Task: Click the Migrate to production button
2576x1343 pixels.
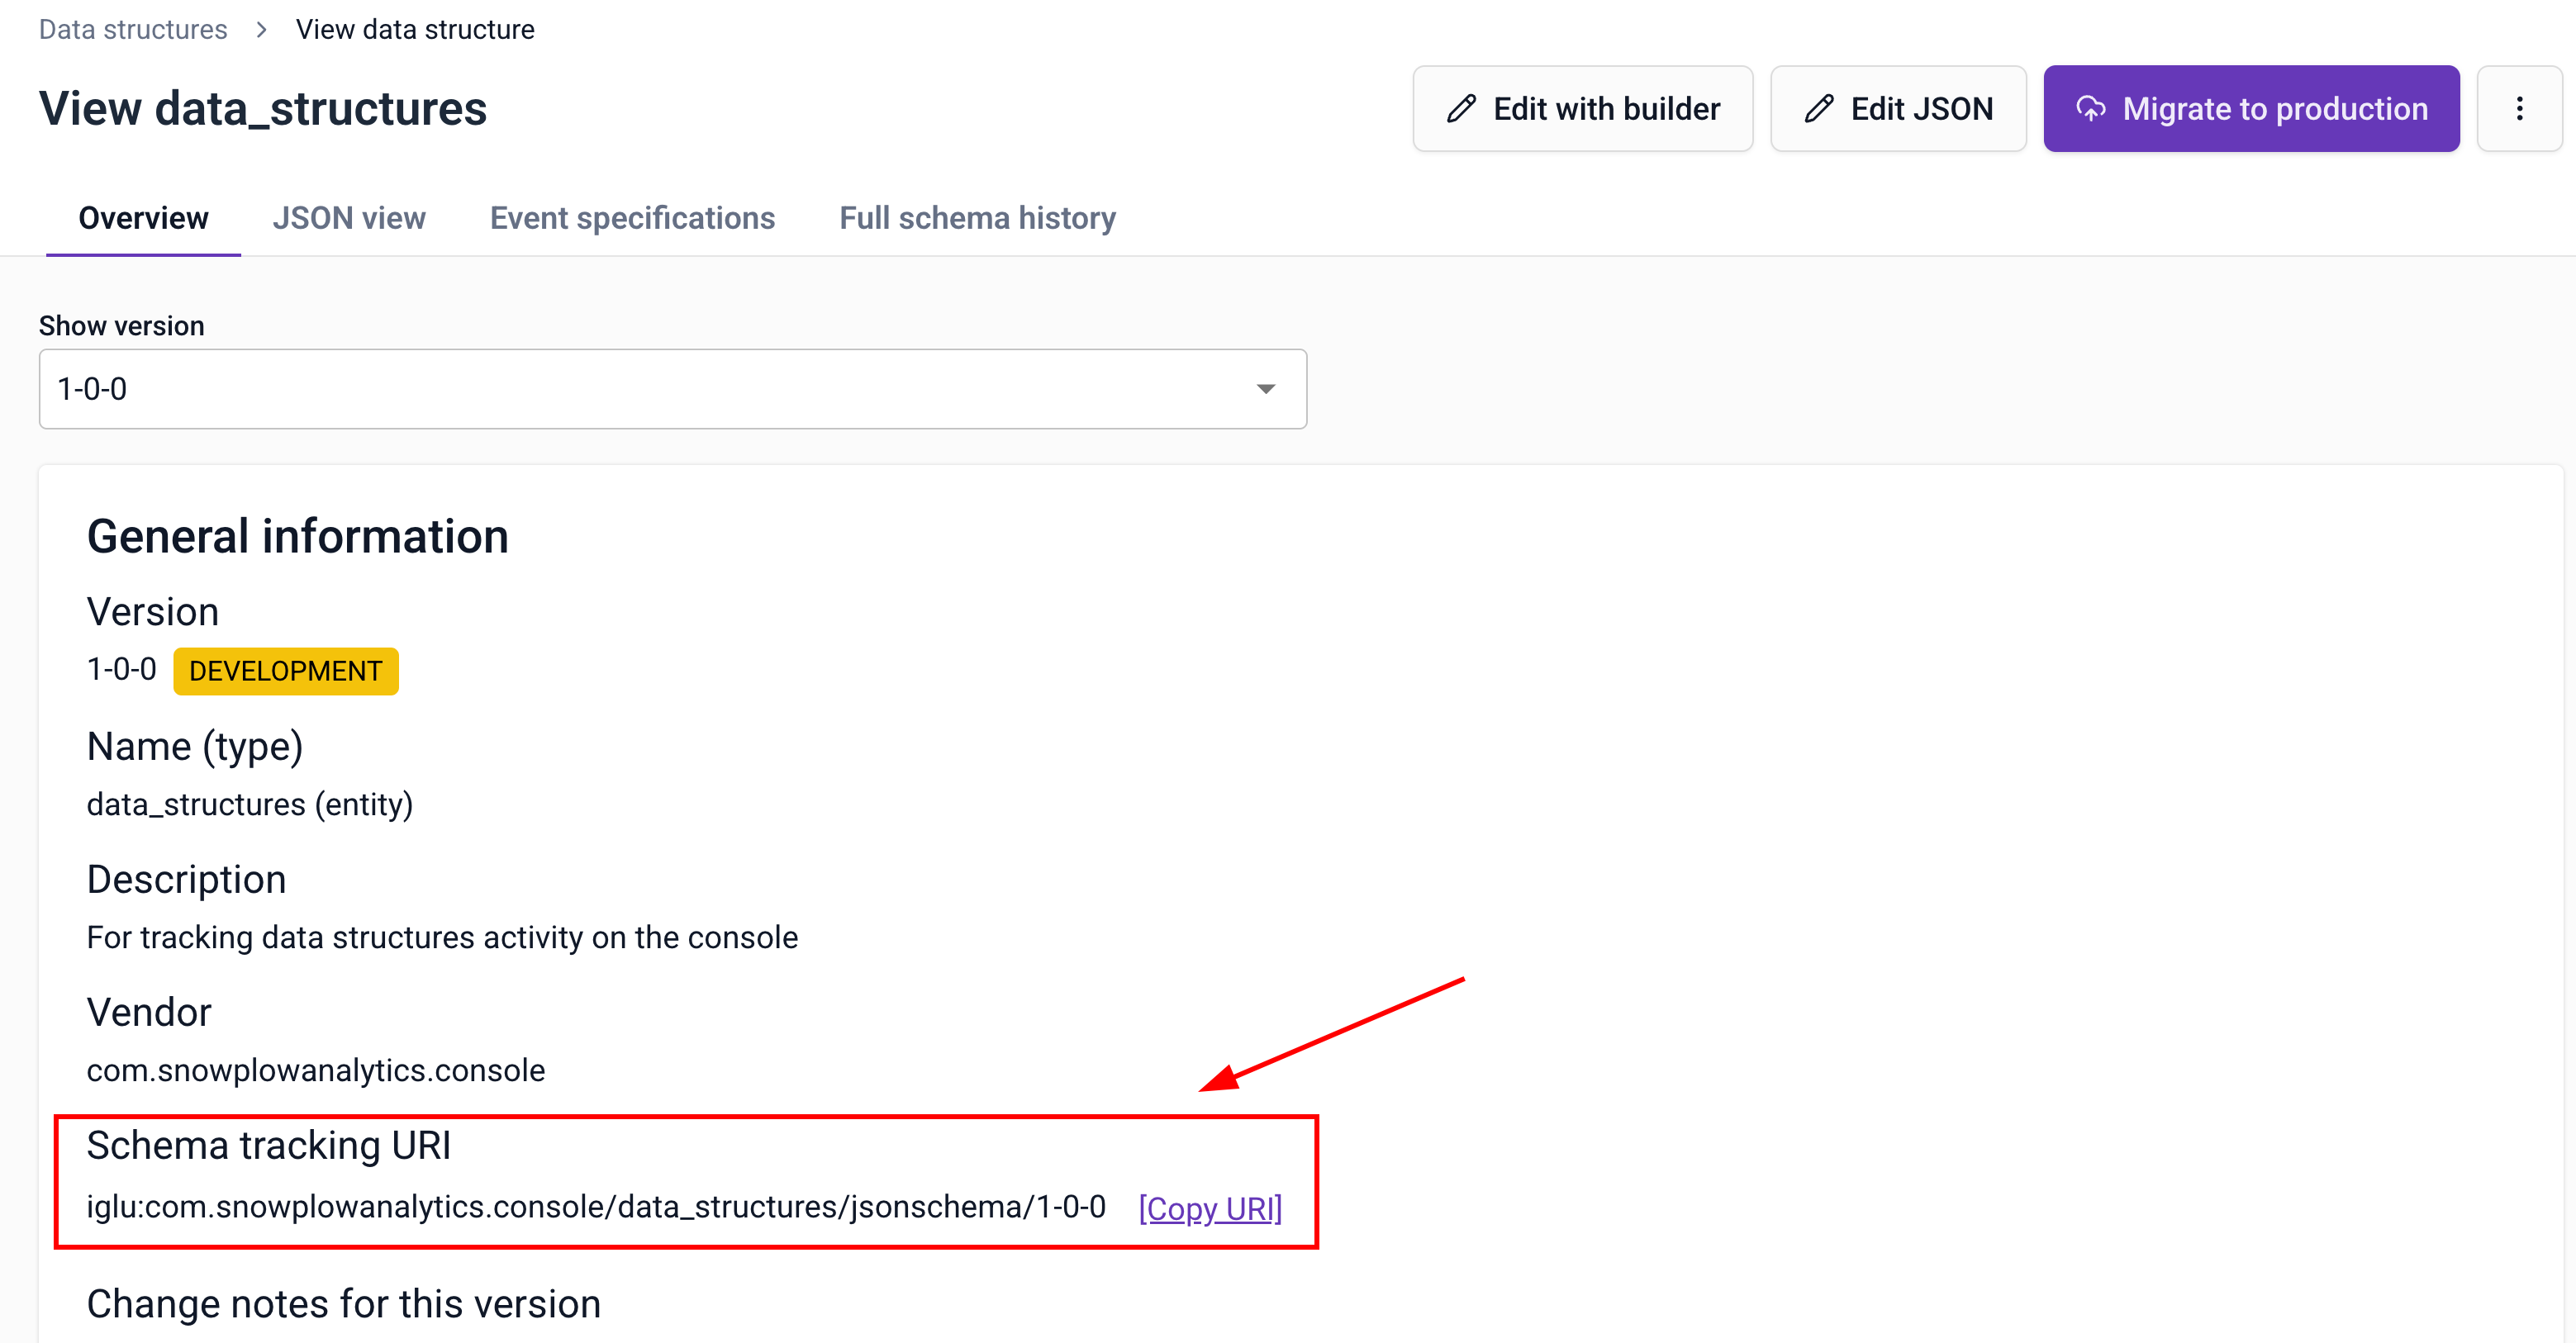Action: 2250,108
